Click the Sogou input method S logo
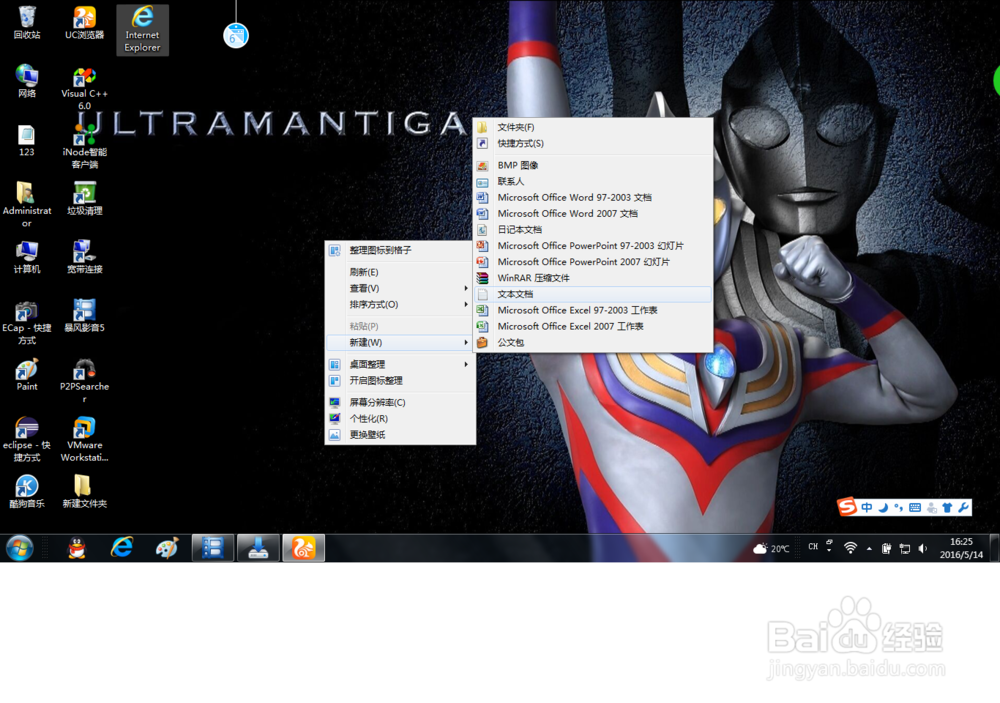Viewport: 1000px width, 703px height. [x=847, y=507]
